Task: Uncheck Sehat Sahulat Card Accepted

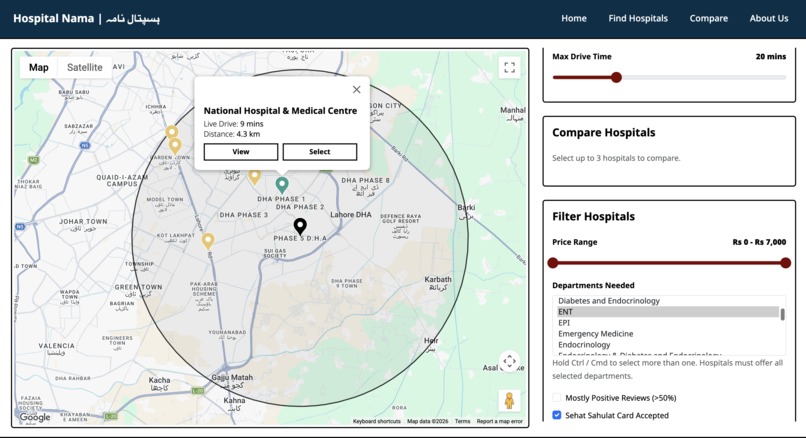Action: [557, 415]
